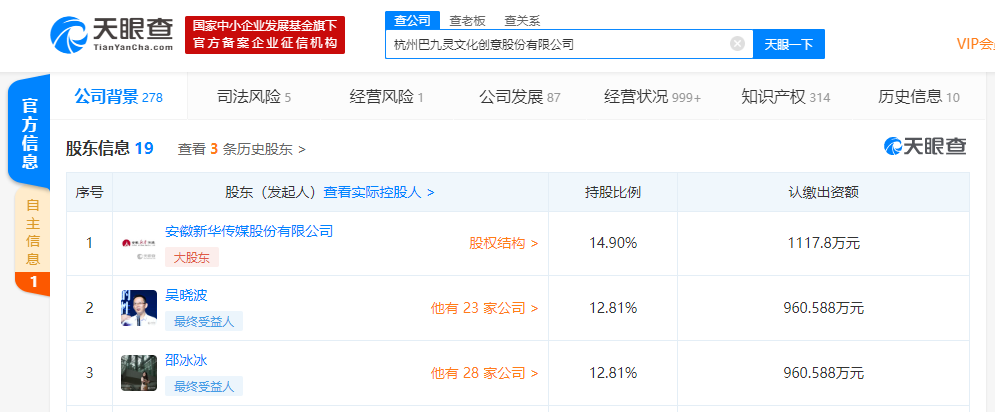Click 查看实际控股人 link in table header
This screenshot has width=995, height=412.
point(378,192)
